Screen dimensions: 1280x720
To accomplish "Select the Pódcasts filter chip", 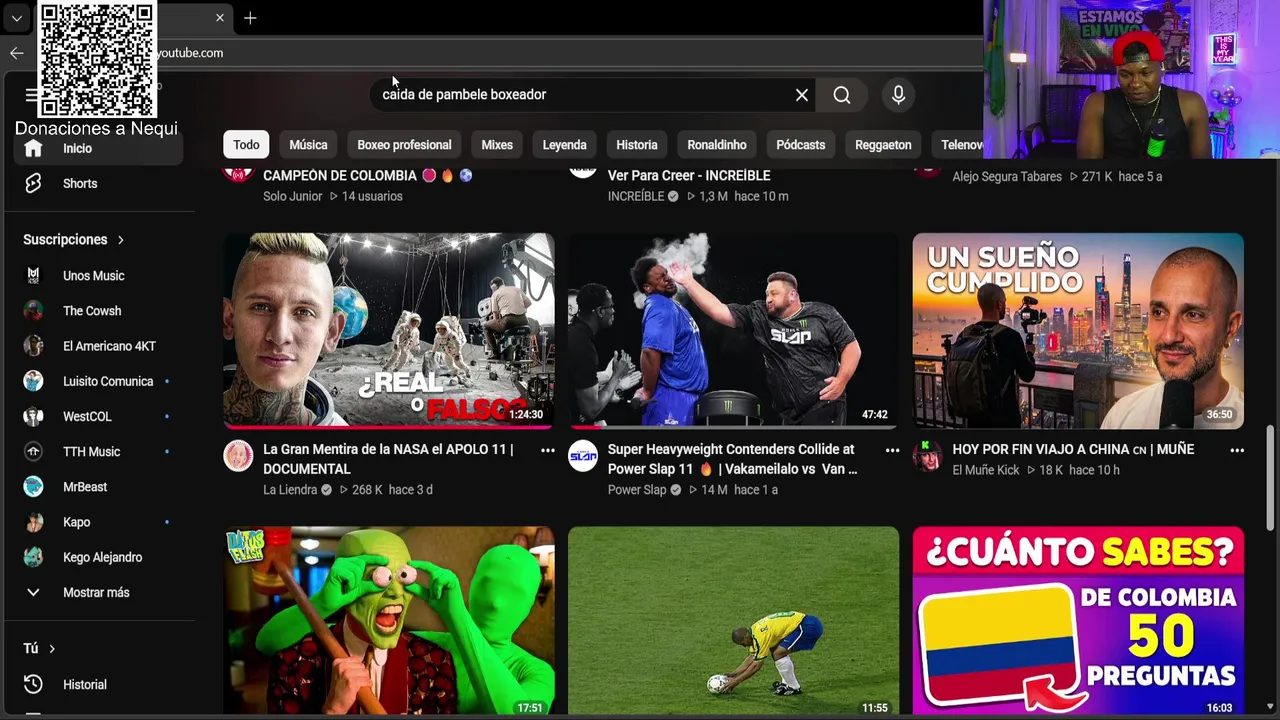I will (801, 145).
